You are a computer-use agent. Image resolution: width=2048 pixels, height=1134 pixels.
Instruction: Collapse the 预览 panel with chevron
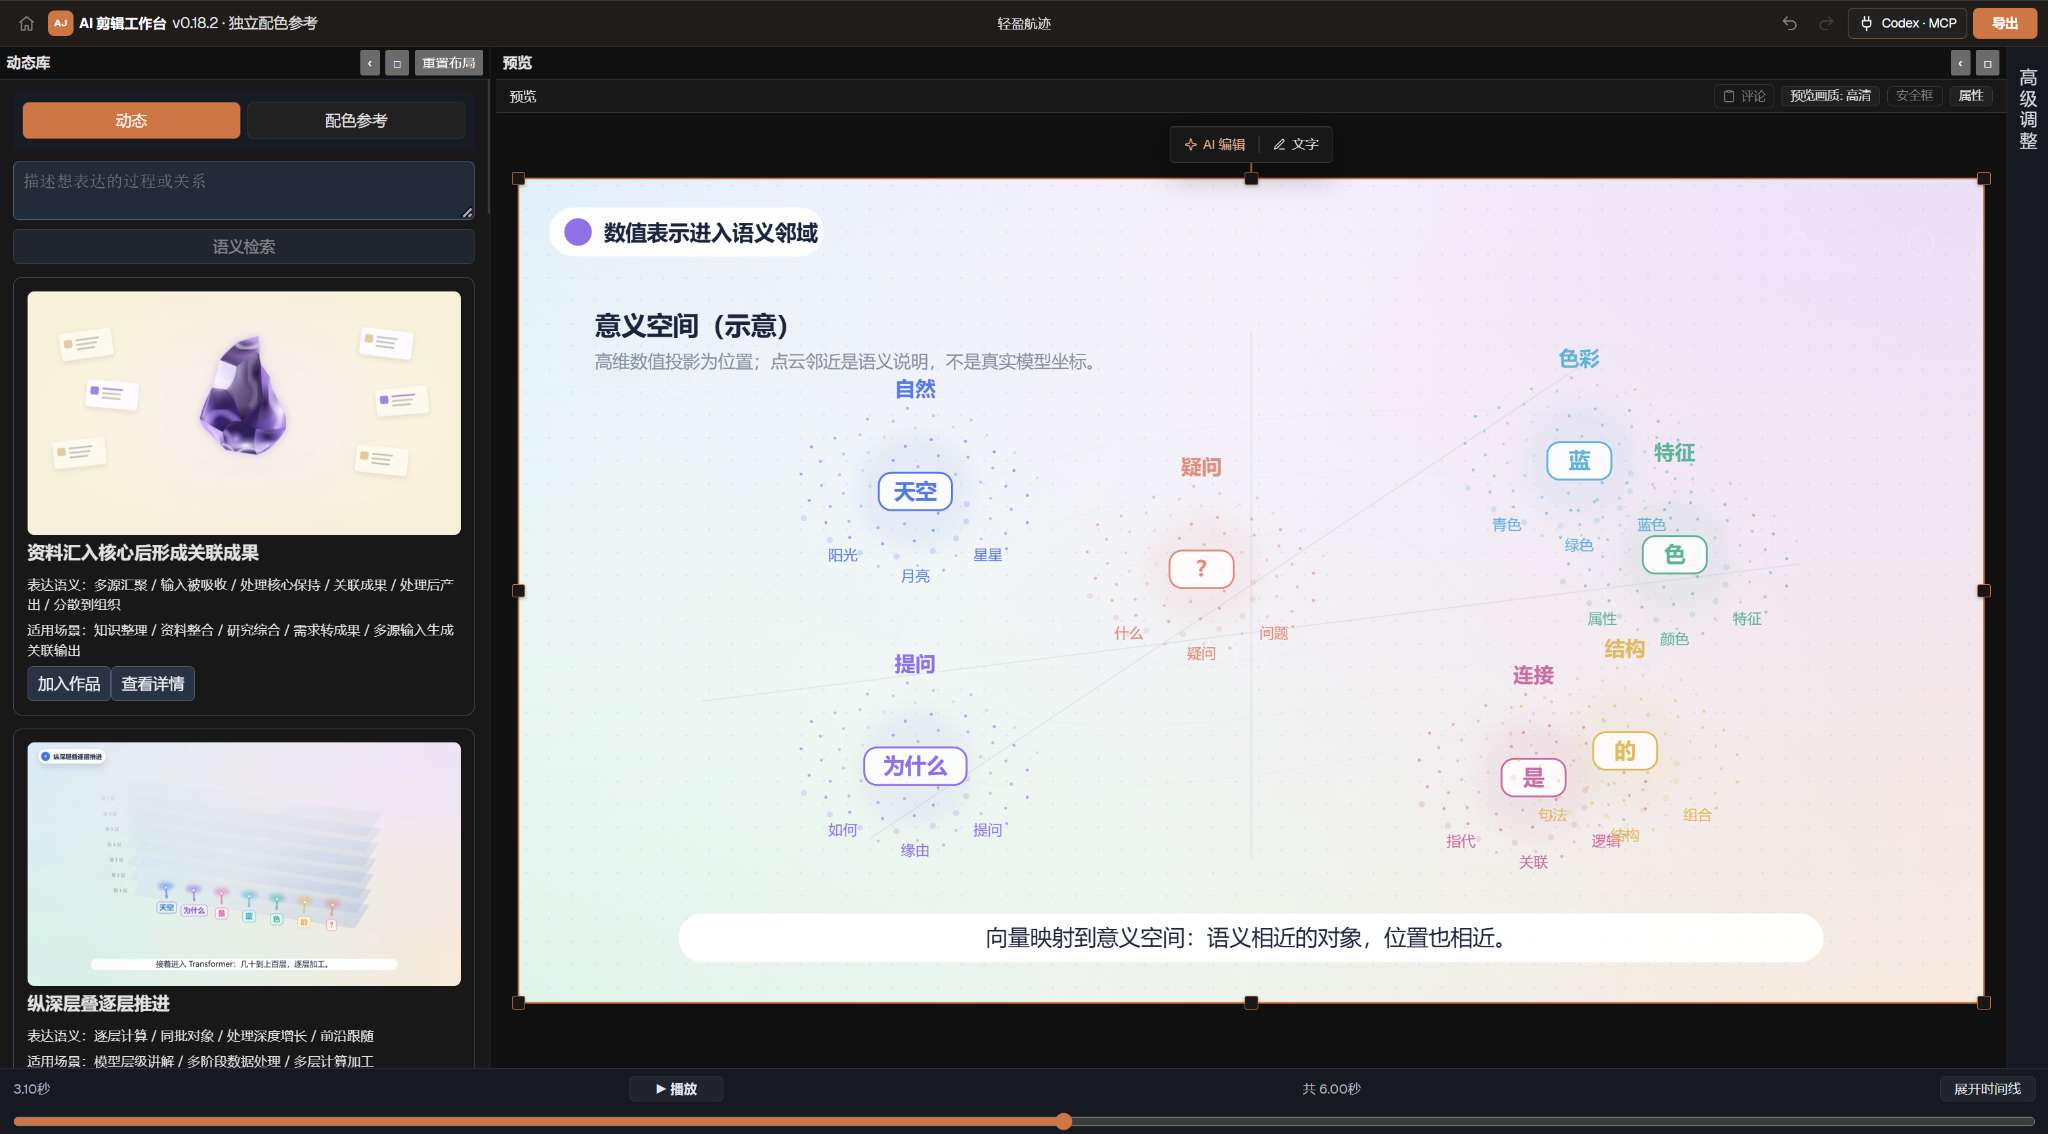(1960, 63)
